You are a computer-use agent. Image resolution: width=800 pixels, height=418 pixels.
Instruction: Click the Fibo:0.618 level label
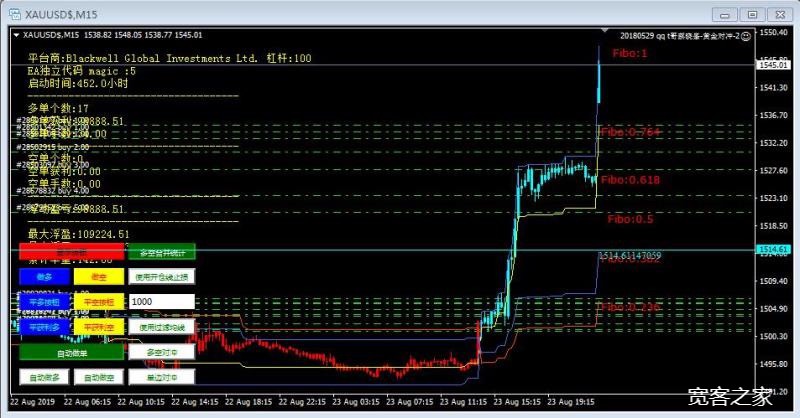coord(631,180)
